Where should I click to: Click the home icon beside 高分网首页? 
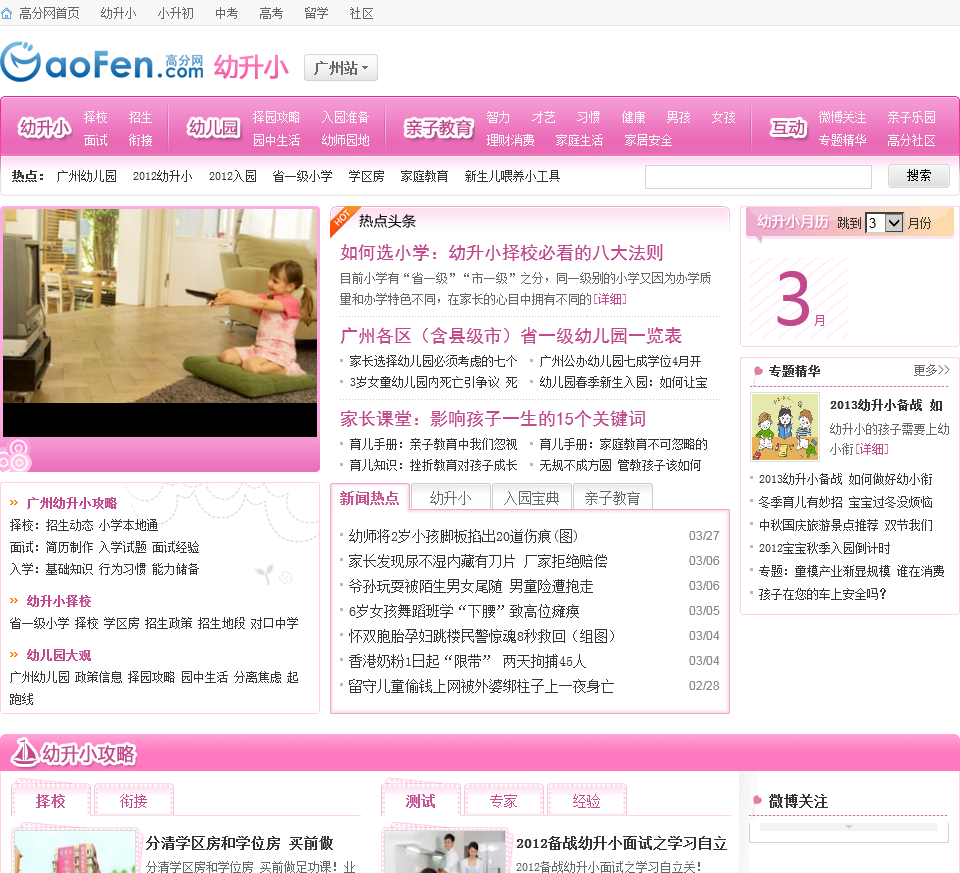tap(7, 13)
